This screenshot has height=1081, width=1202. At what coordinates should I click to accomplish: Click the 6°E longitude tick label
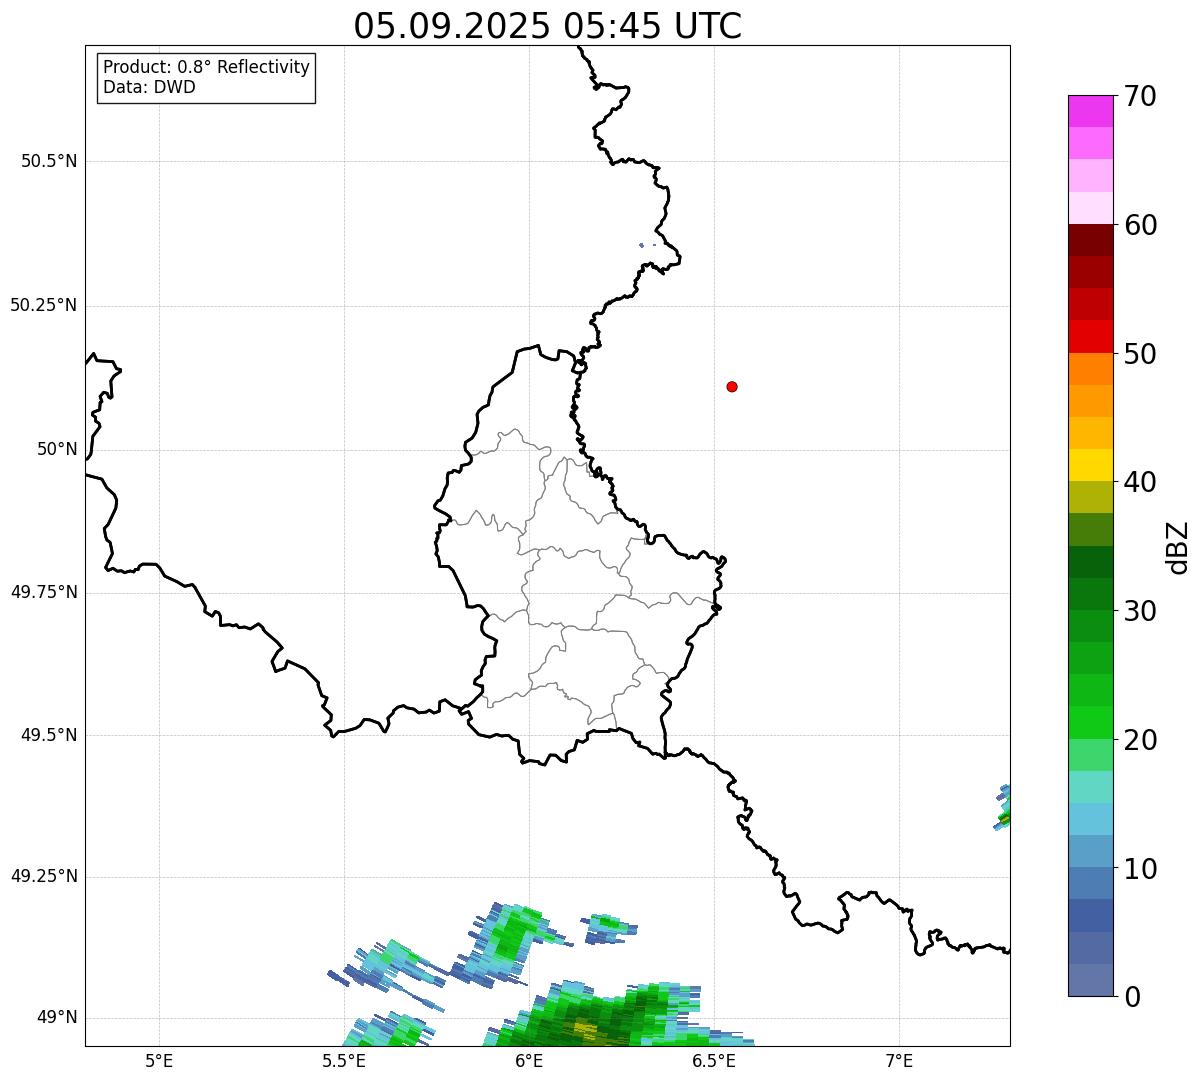click(x=529, y=1060)
